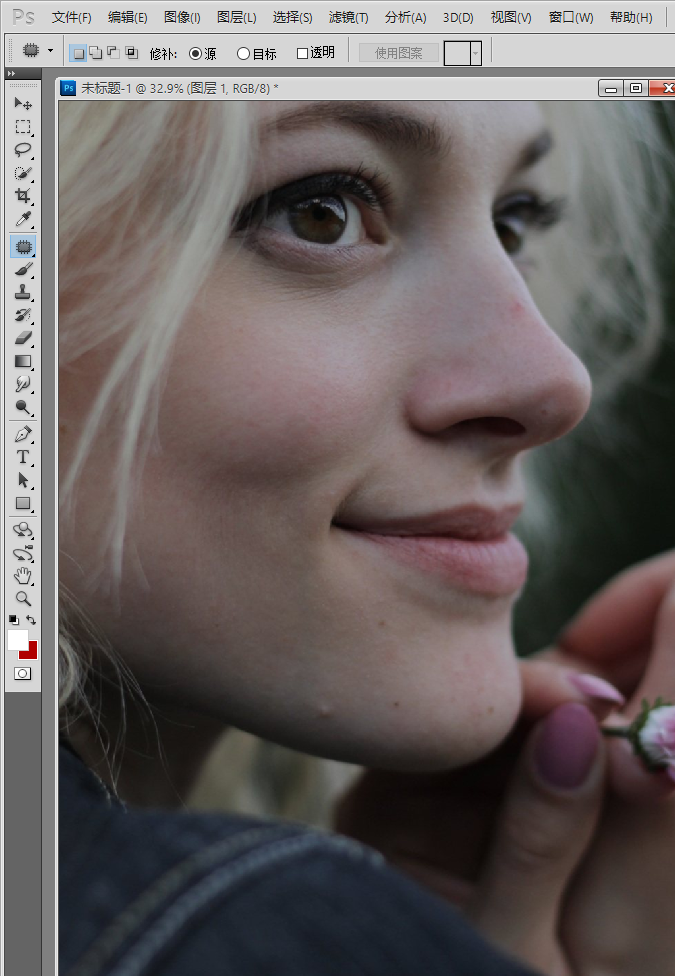Select the History Brush tool

pos(23,316)
